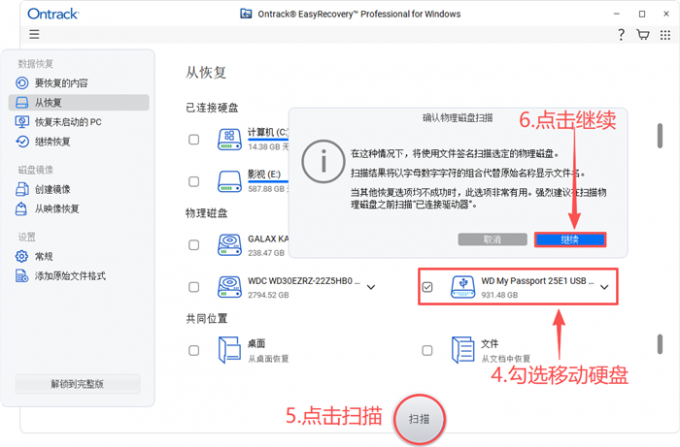Click the WD My Passport USB icon
Viewport: 680px width, 447px height.
click(x=463, y=287)
